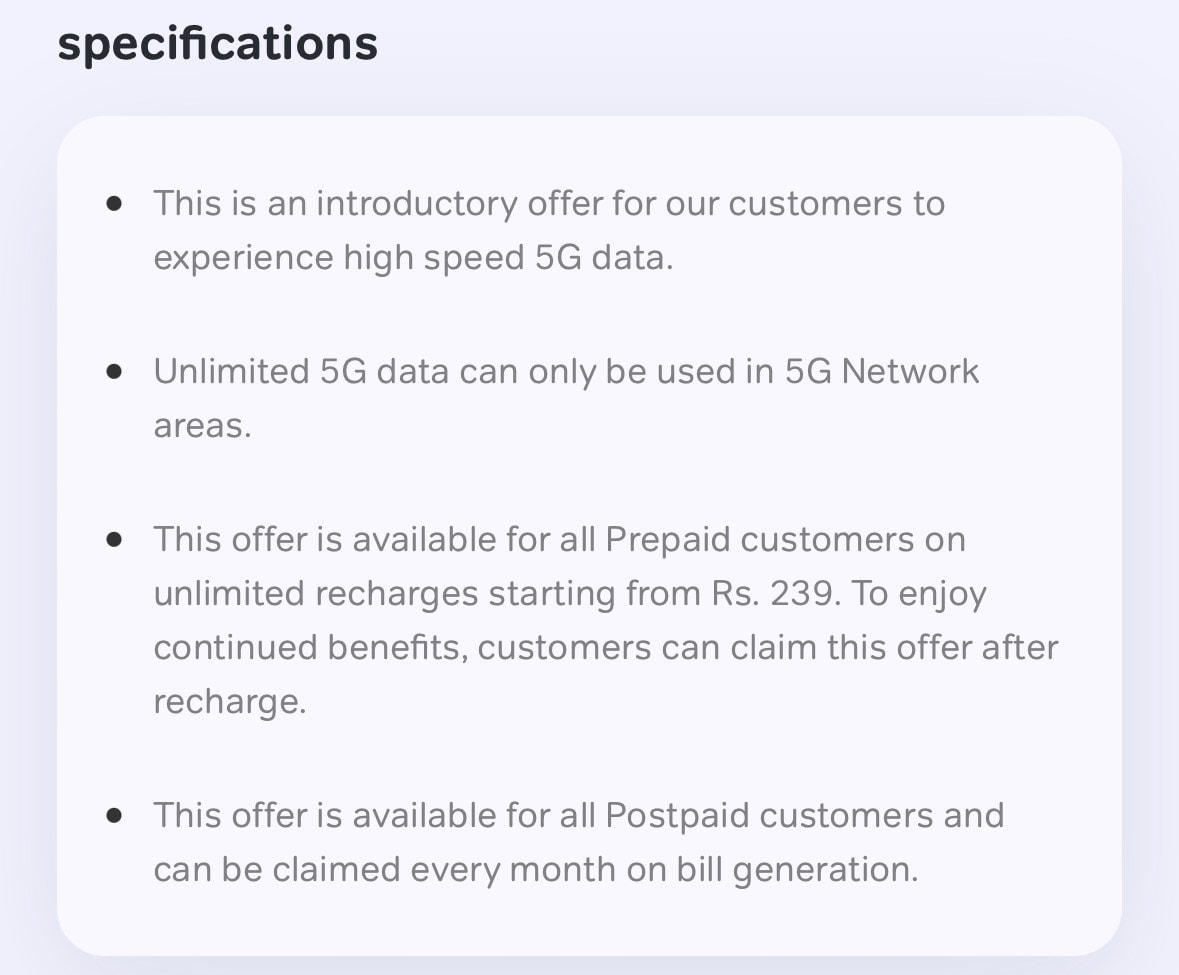This screenshot has width=1179, height=975.
Task: Click the word 'areas.'
Action: 202,426
